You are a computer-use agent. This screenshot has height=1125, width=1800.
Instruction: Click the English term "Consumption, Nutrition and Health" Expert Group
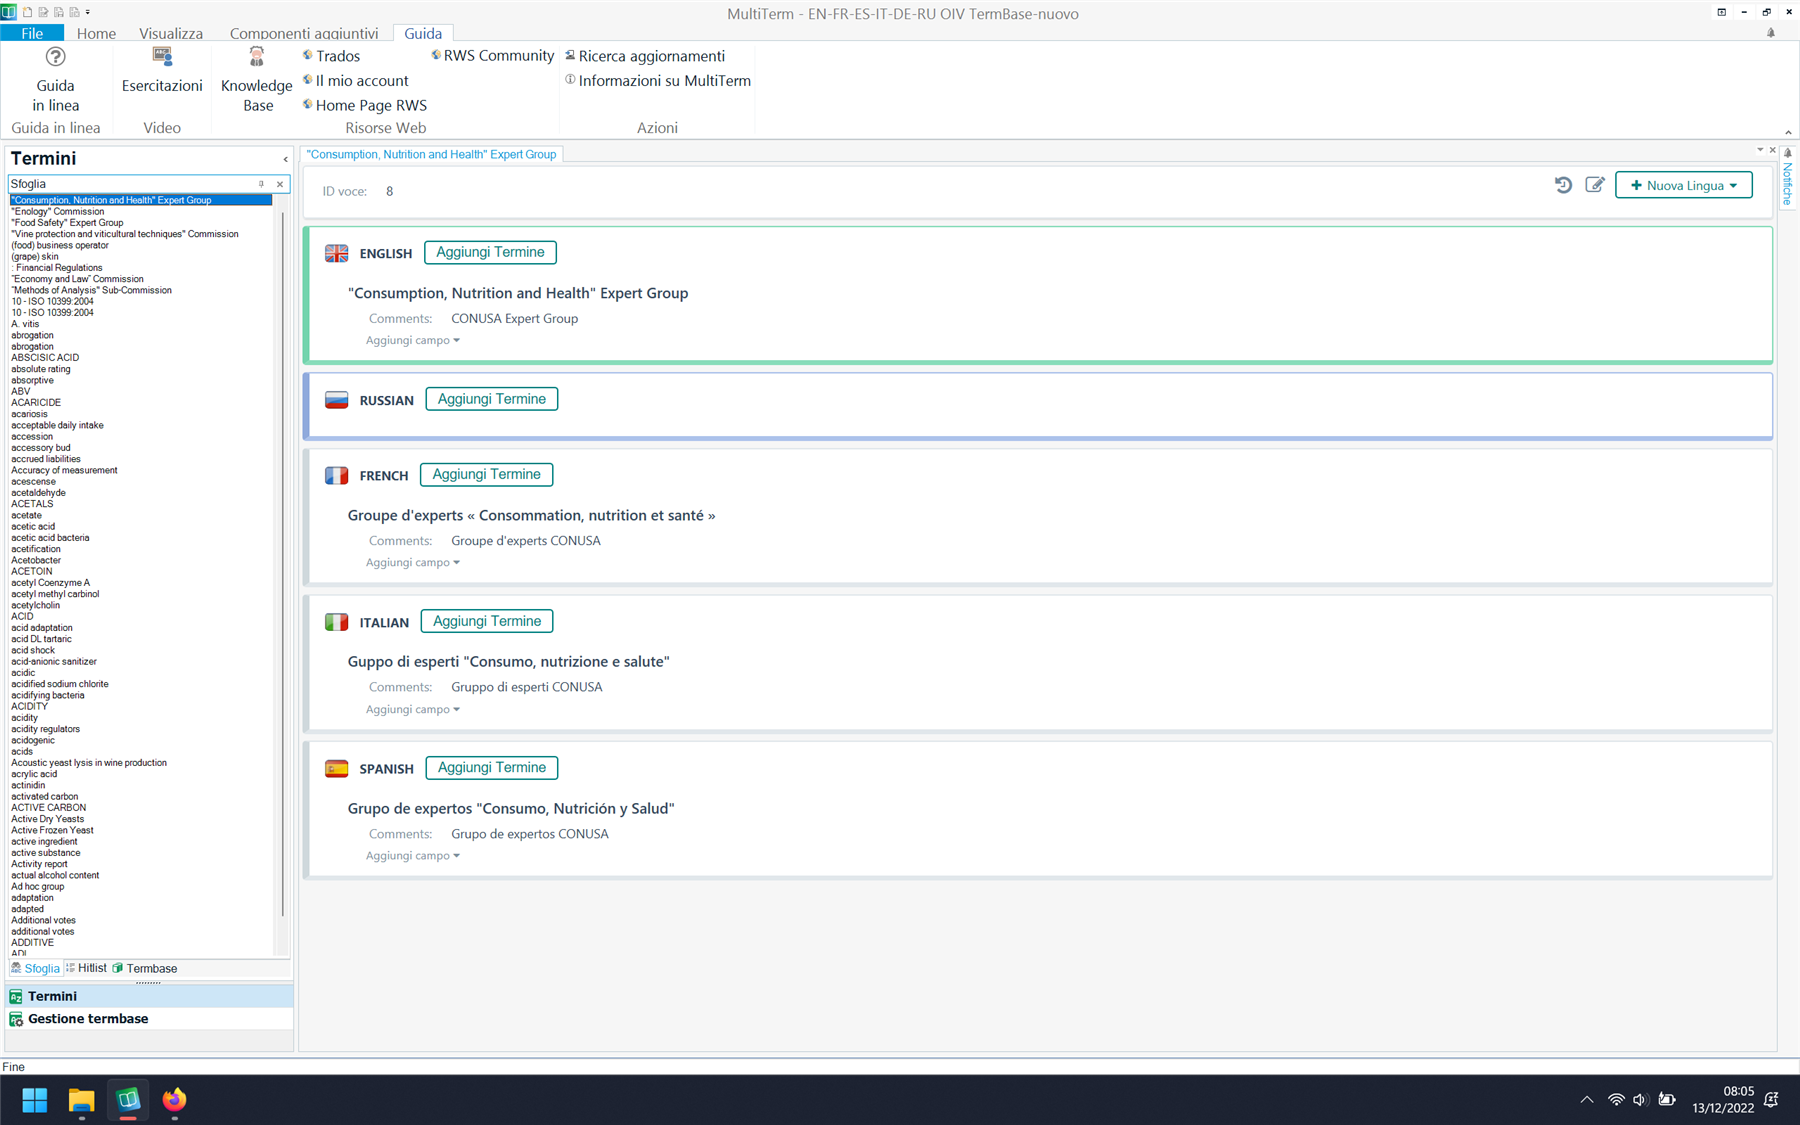coord(518,293)
